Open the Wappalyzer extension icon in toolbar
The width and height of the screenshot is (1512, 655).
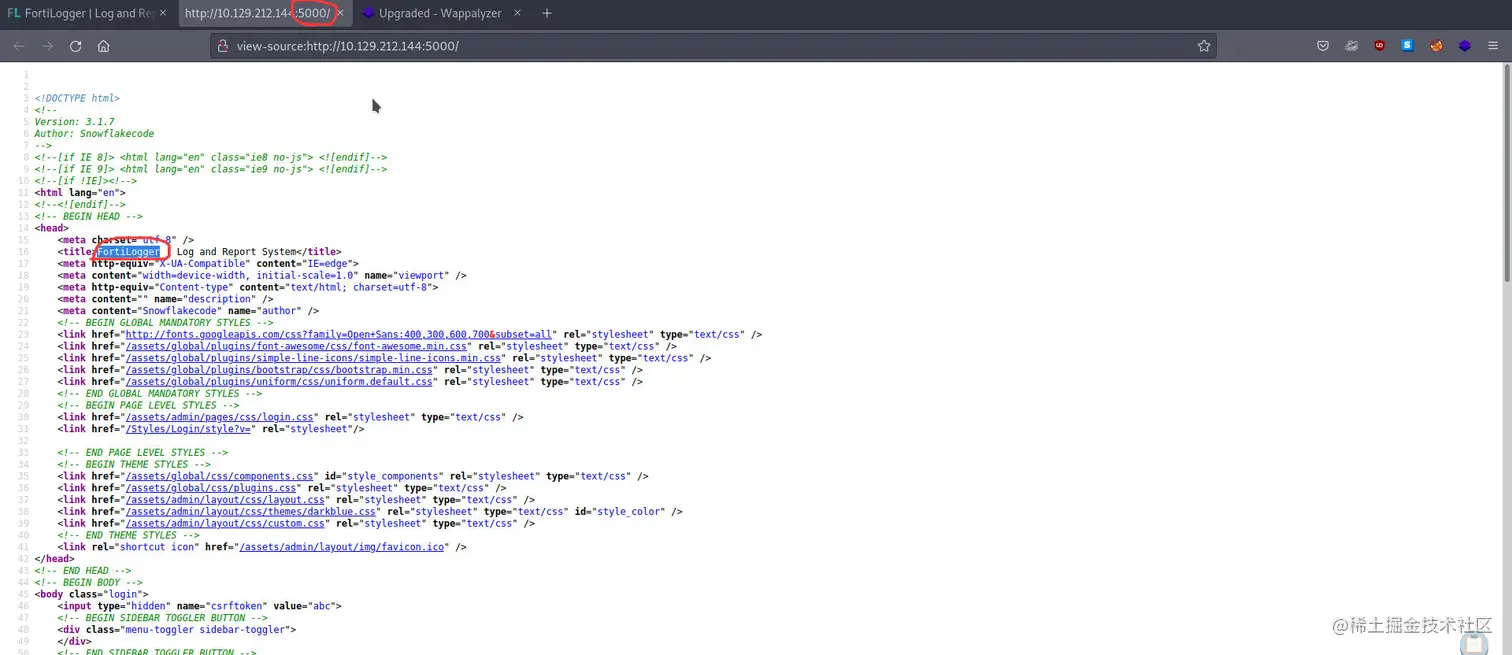[x=1465, y=46]
